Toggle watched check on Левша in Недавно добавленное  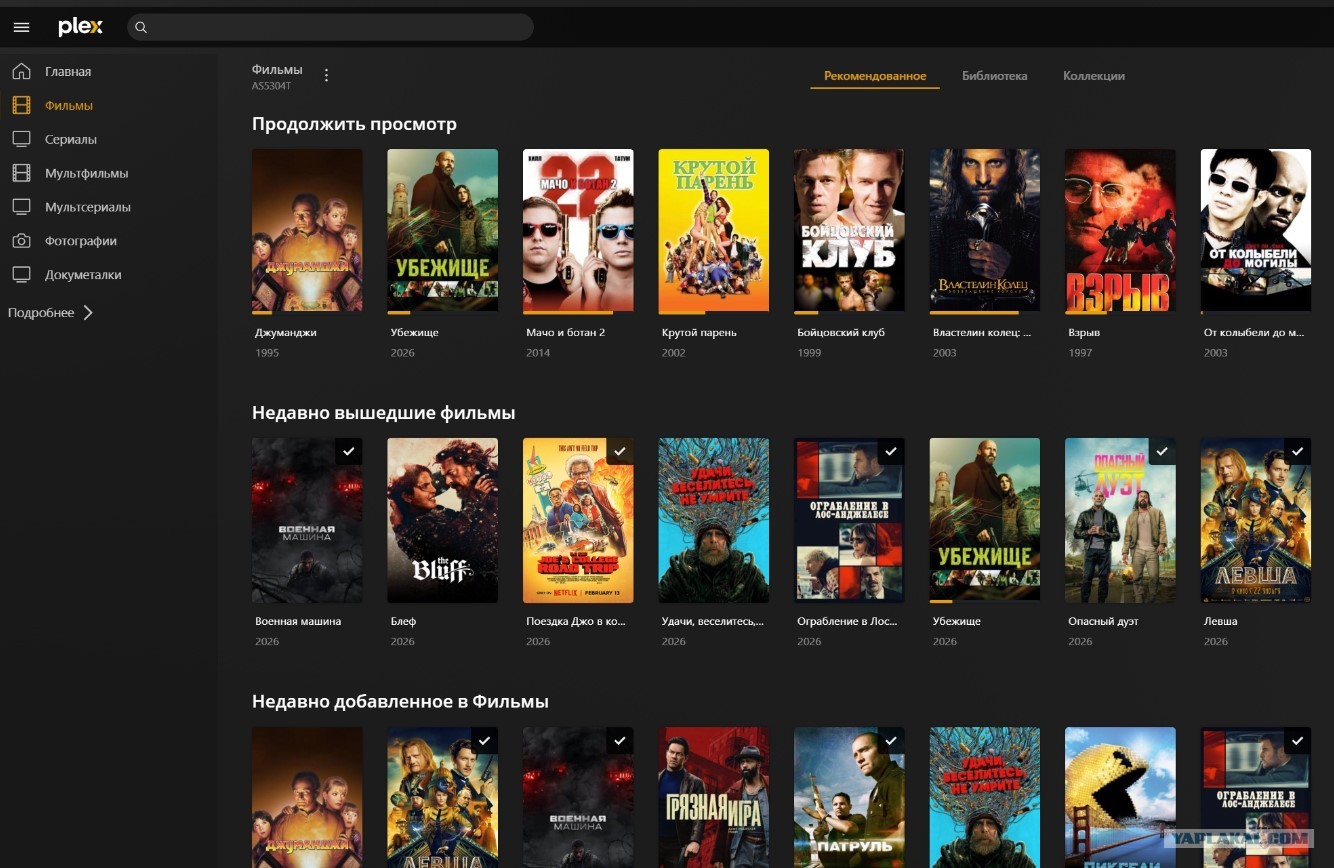tap(484, 740)
